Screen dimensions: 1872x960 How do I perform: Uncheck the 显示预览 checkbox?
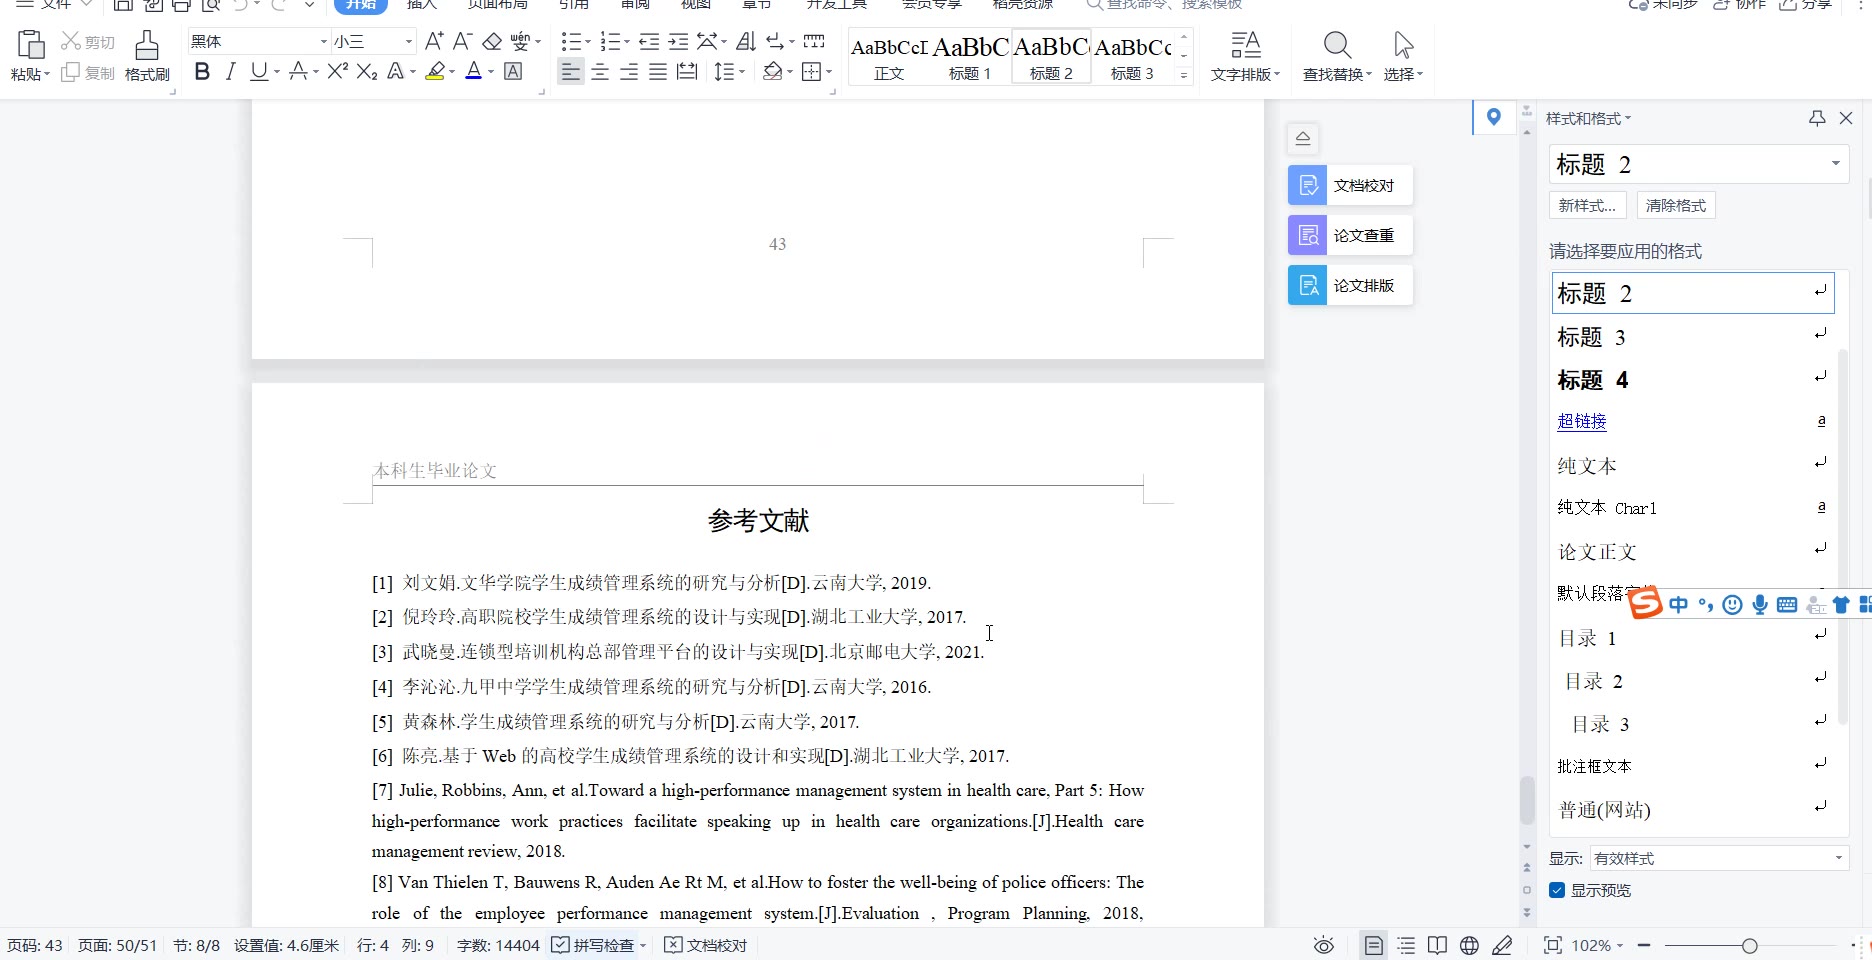(x=1557, y=890)
